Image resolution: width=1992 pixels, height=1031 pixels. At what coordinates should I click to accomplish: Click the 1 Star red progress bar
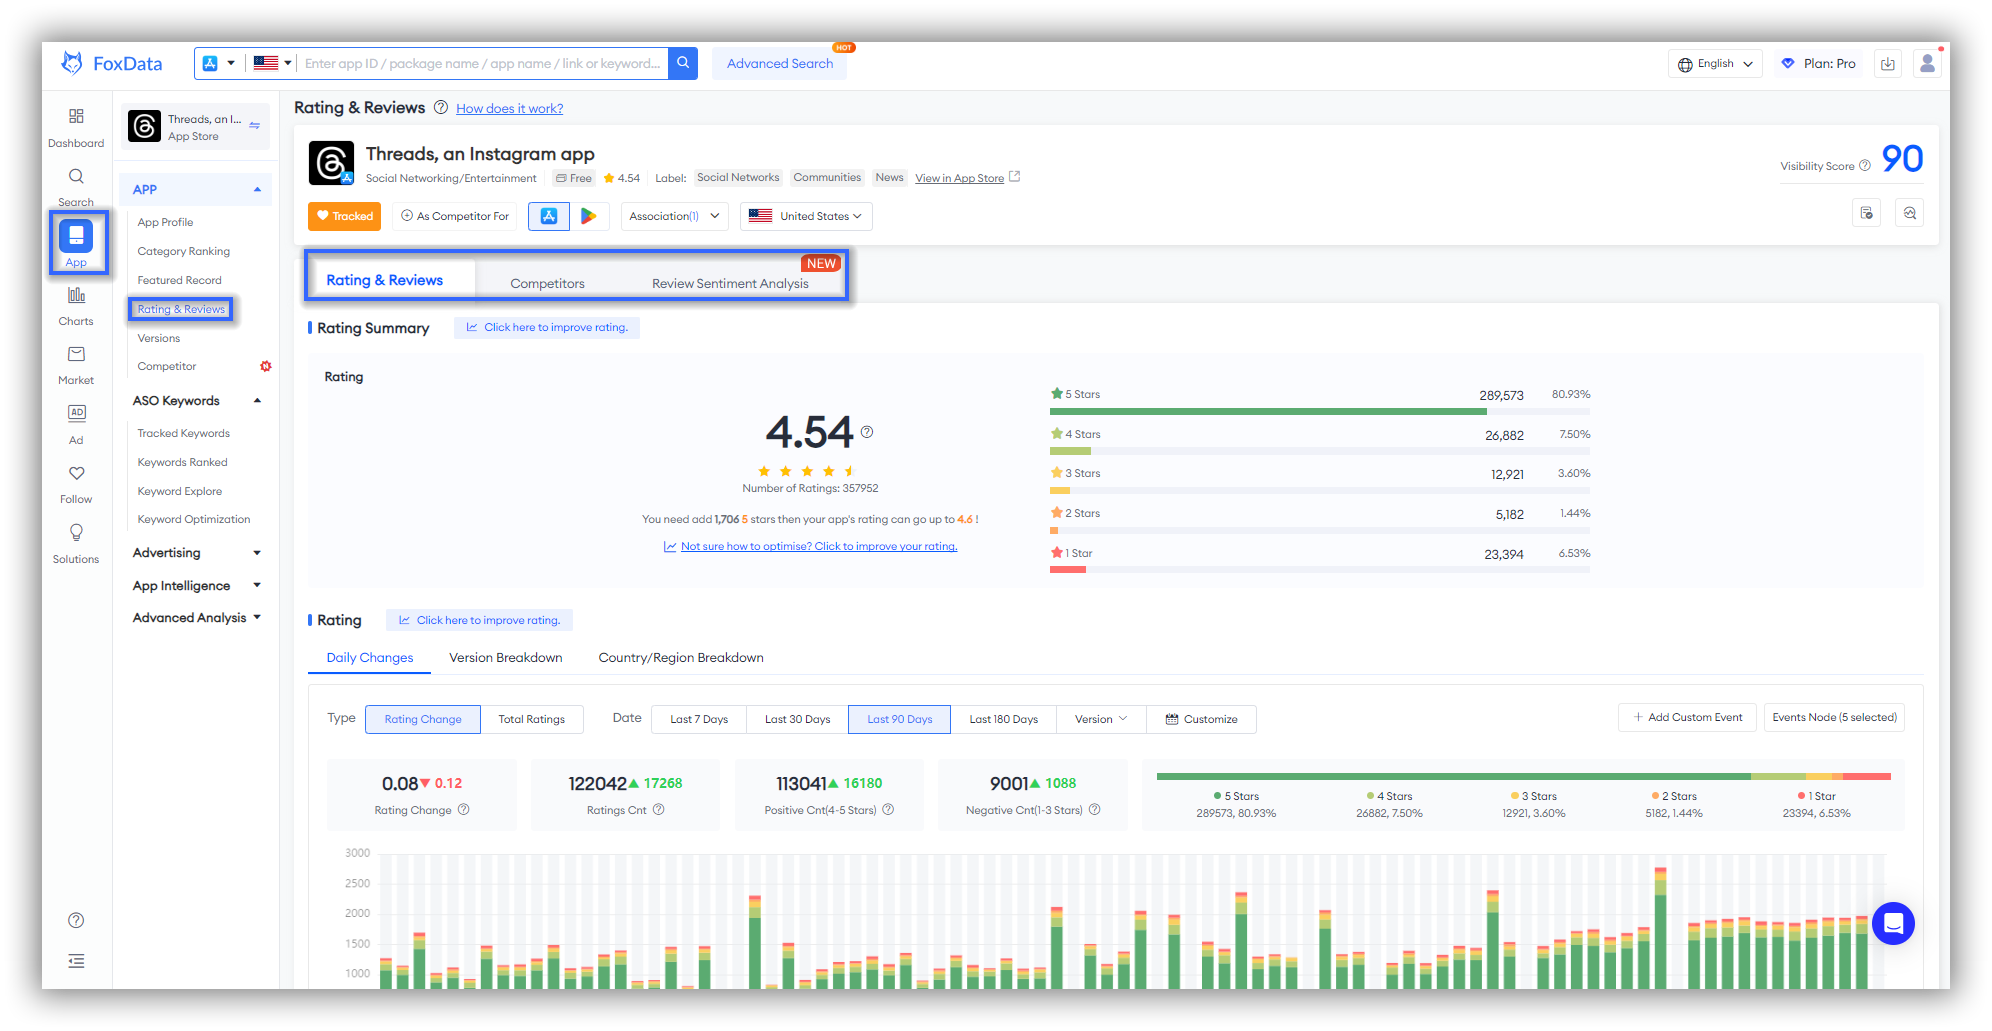[x=1068, y=570]
